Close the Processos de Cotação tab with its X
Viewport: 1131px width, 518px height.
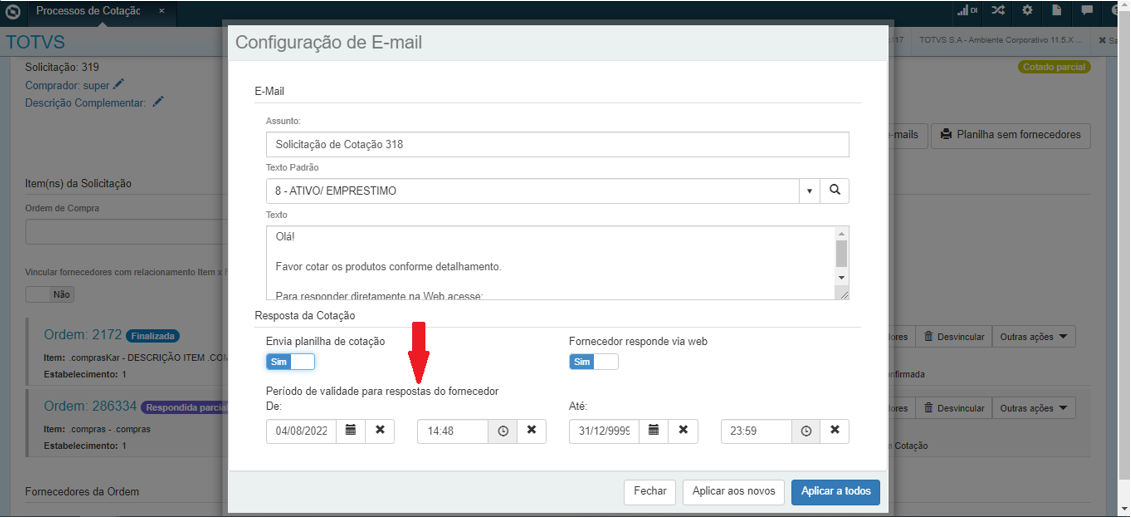coord(162,12)
